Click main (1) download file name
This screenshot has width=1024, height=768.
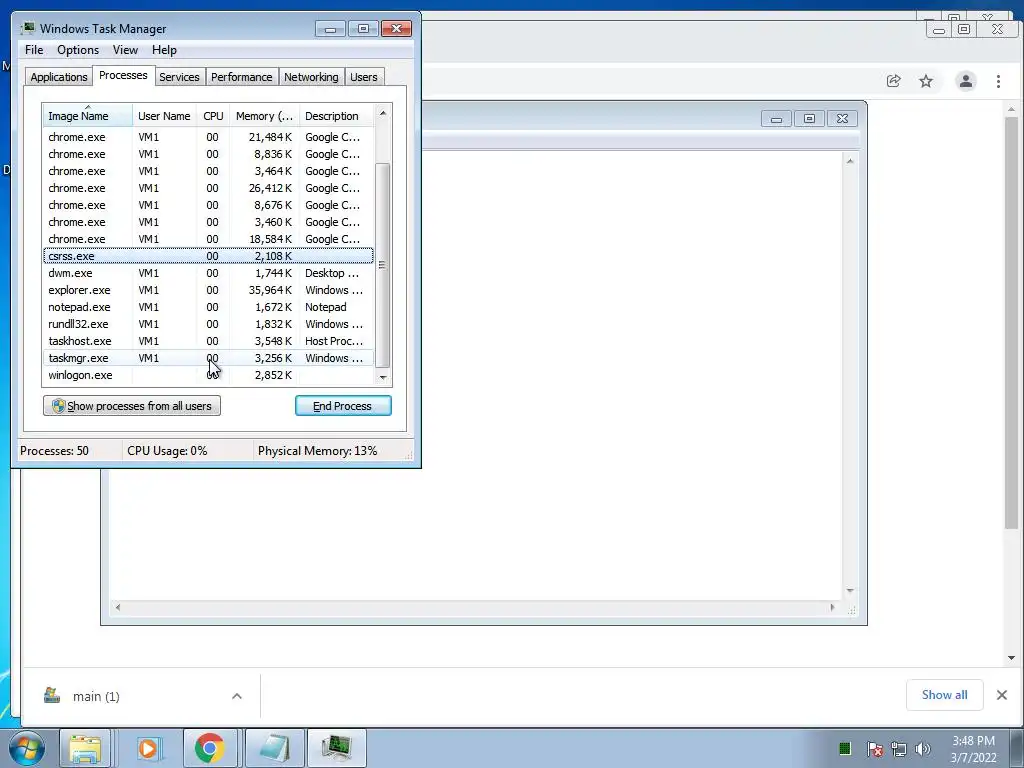tap(96, 696)
